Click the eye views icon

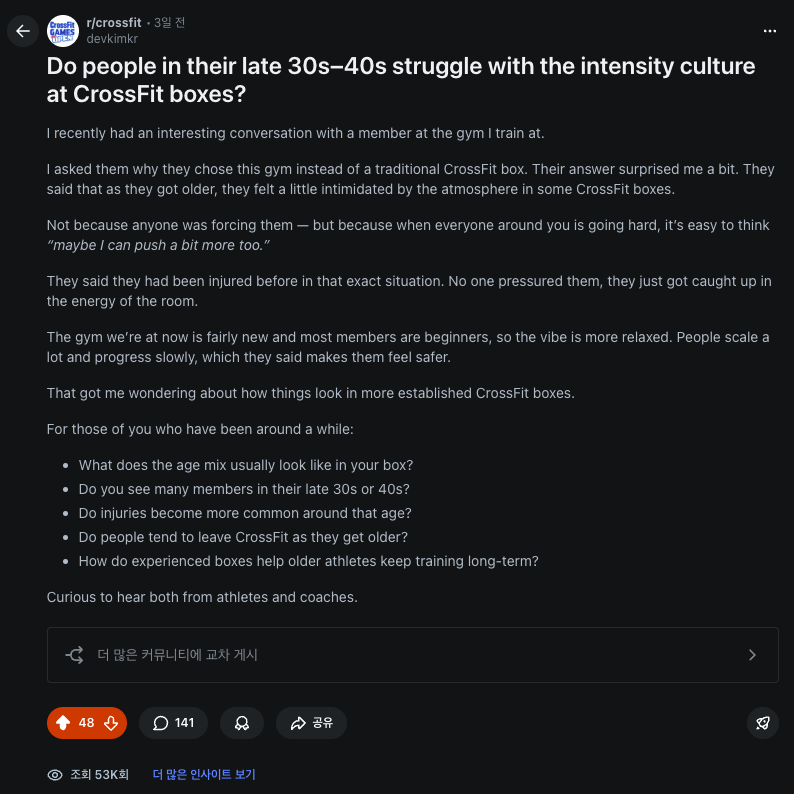(55, 775)
